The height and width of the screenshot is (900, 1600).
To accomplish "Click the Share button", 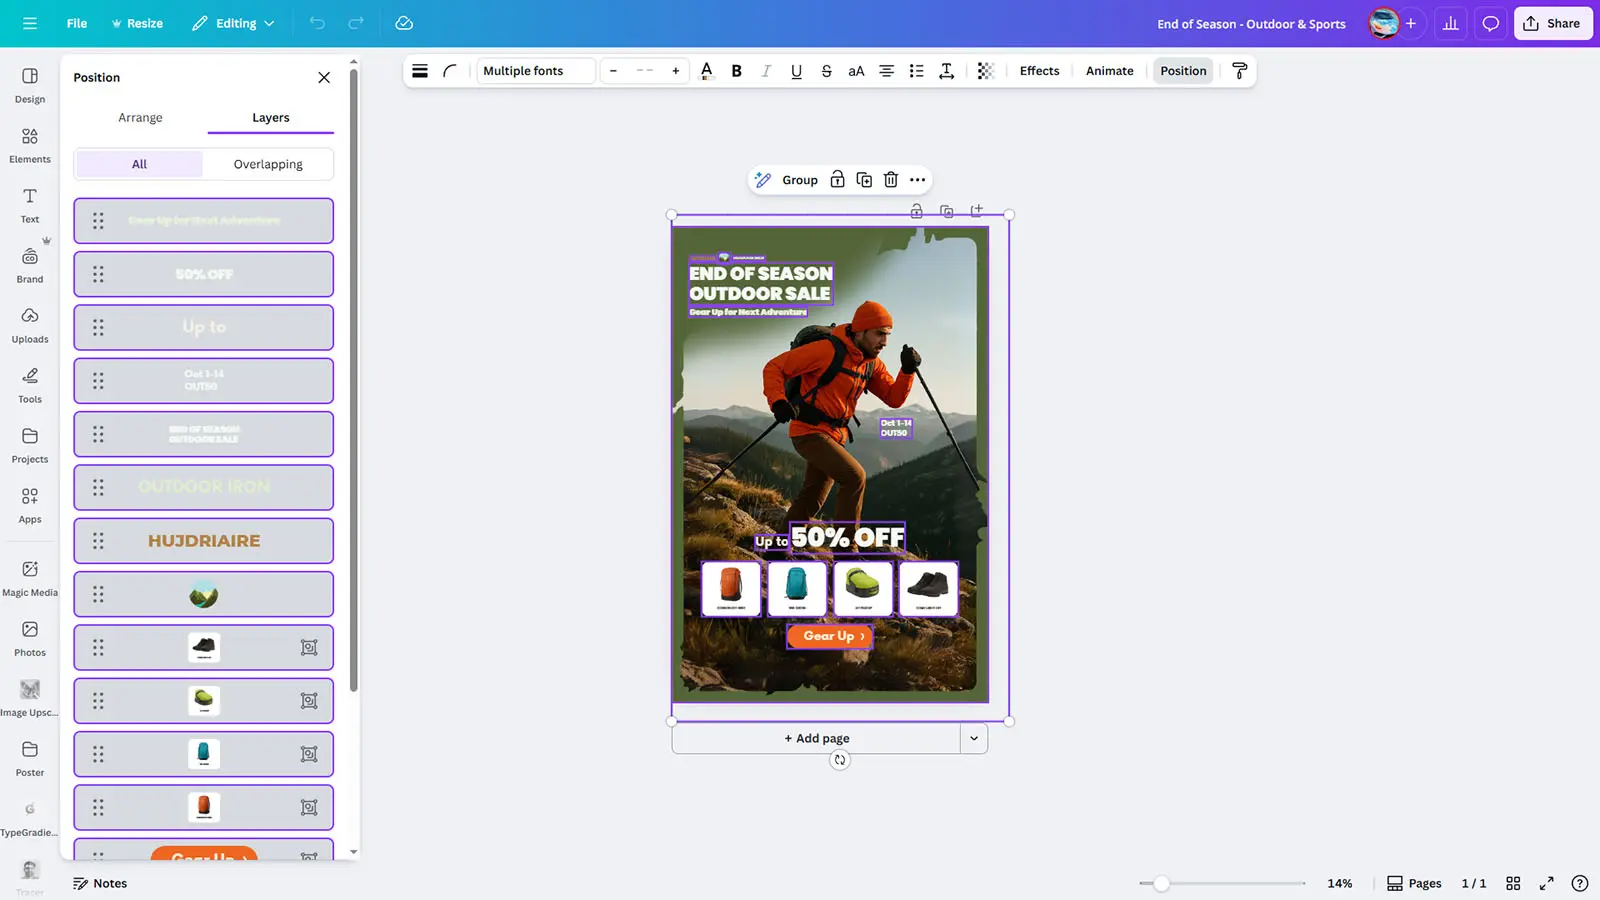I will click(1552, 23).
